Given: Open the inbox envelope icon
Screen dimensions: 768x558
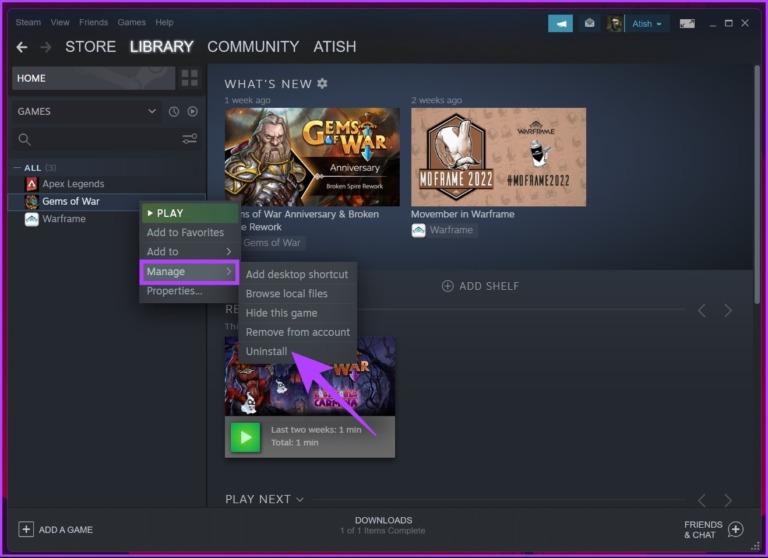Looking at the screenshot, I should tap(590, 23).
